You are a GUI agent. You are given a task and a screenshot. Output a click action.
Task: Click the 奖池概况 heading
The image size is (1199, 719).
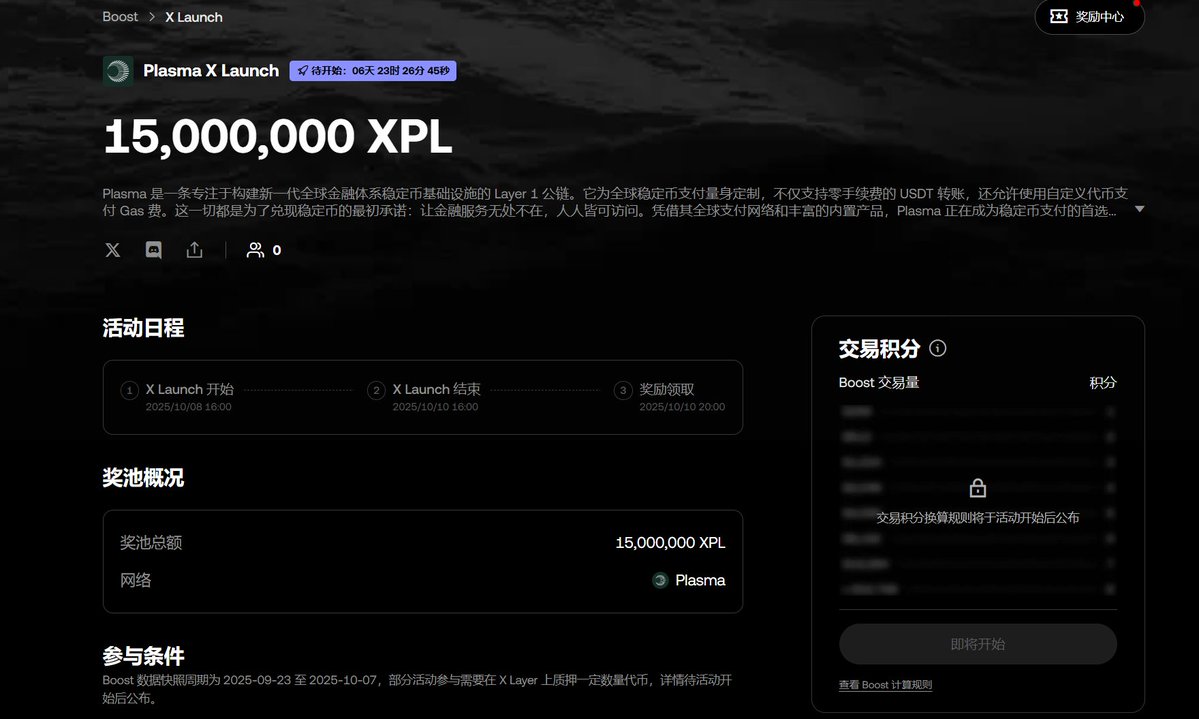coord(143,478)
